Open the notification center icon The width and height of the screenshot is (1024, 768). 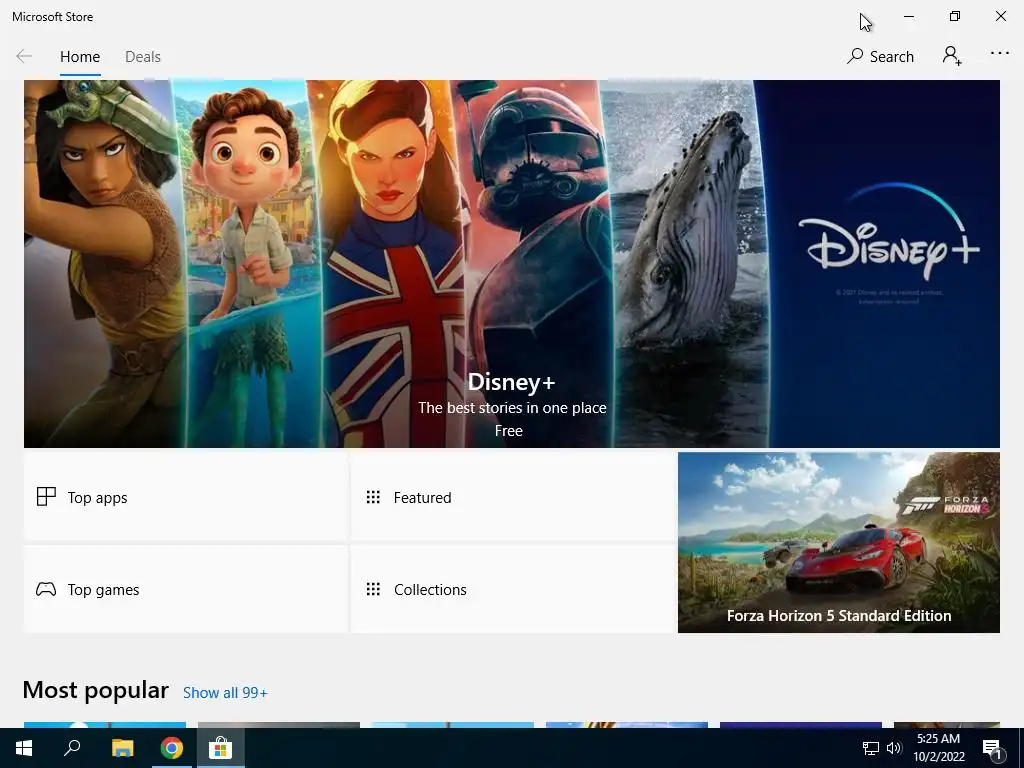(992, 748)
